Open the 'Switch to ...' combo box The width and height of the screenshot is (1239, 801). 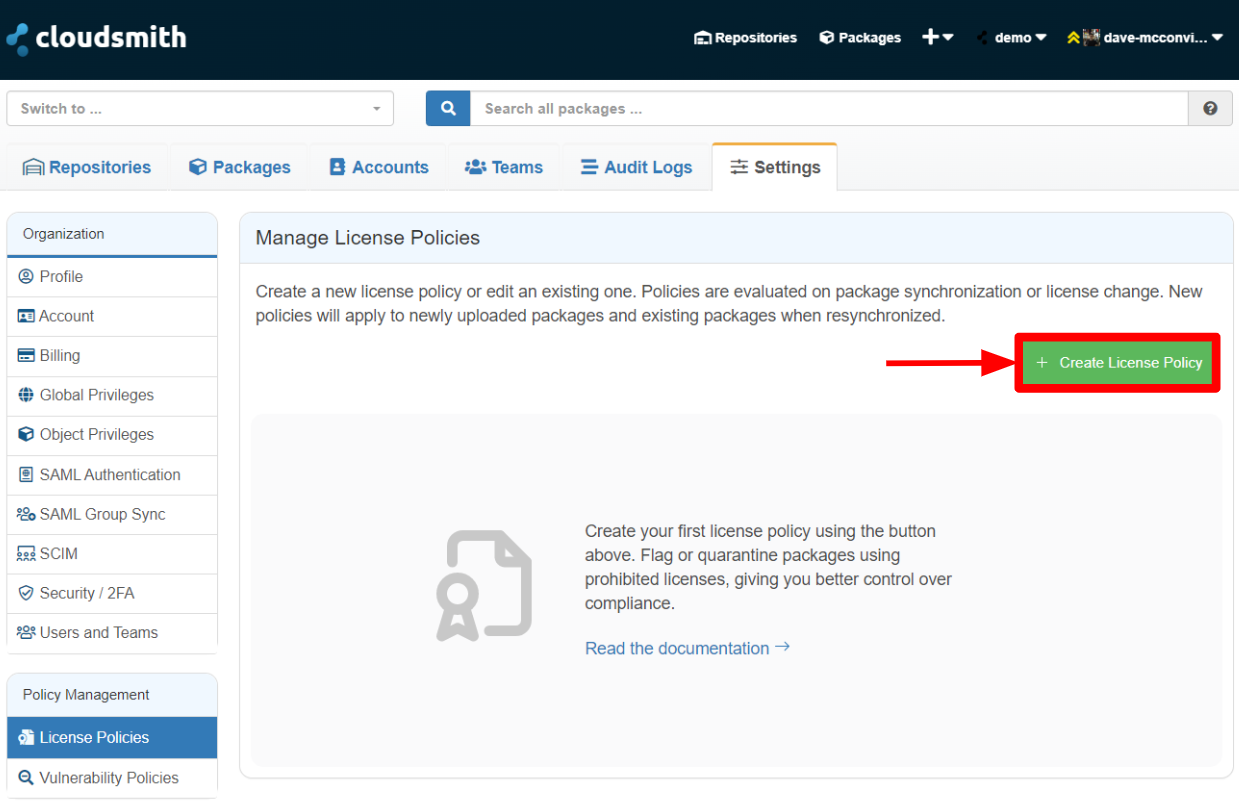point(200,109)
